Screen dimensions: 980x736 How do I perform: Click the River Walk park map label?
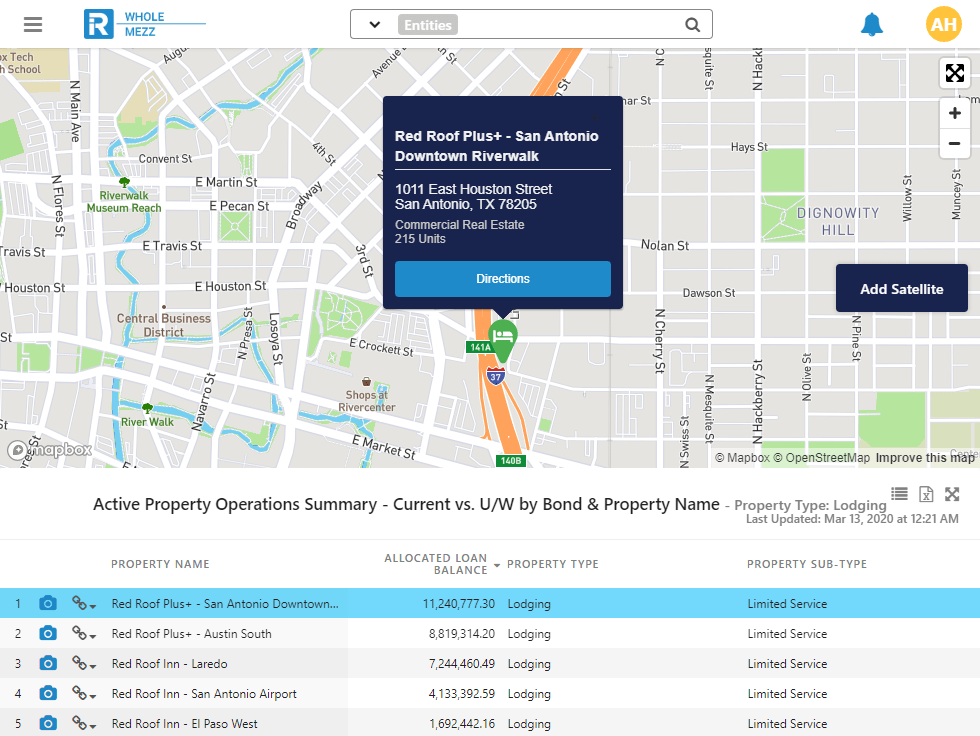148,422
